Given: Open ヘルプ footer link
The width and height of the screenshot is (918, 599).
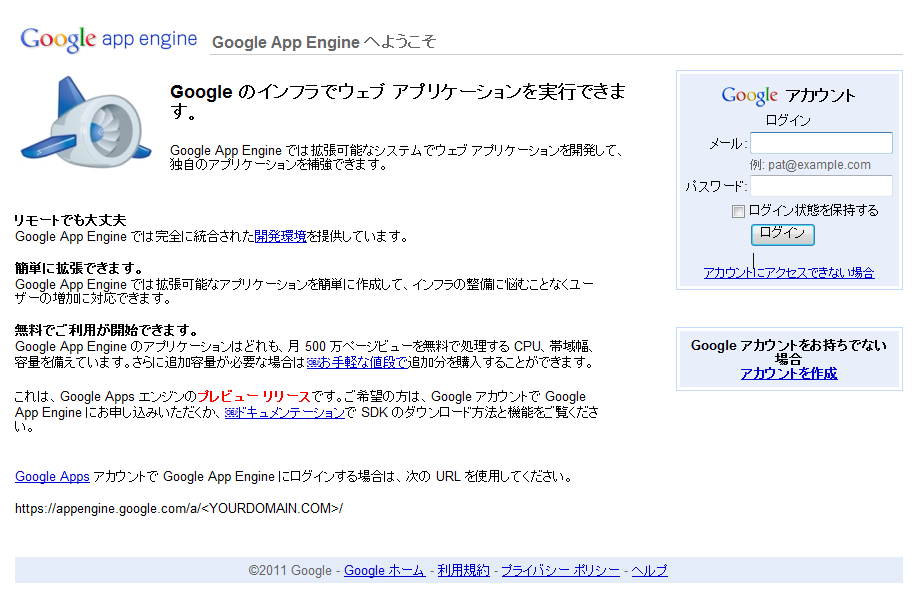Looking at the screenshot, I should [x=649, y=570].
